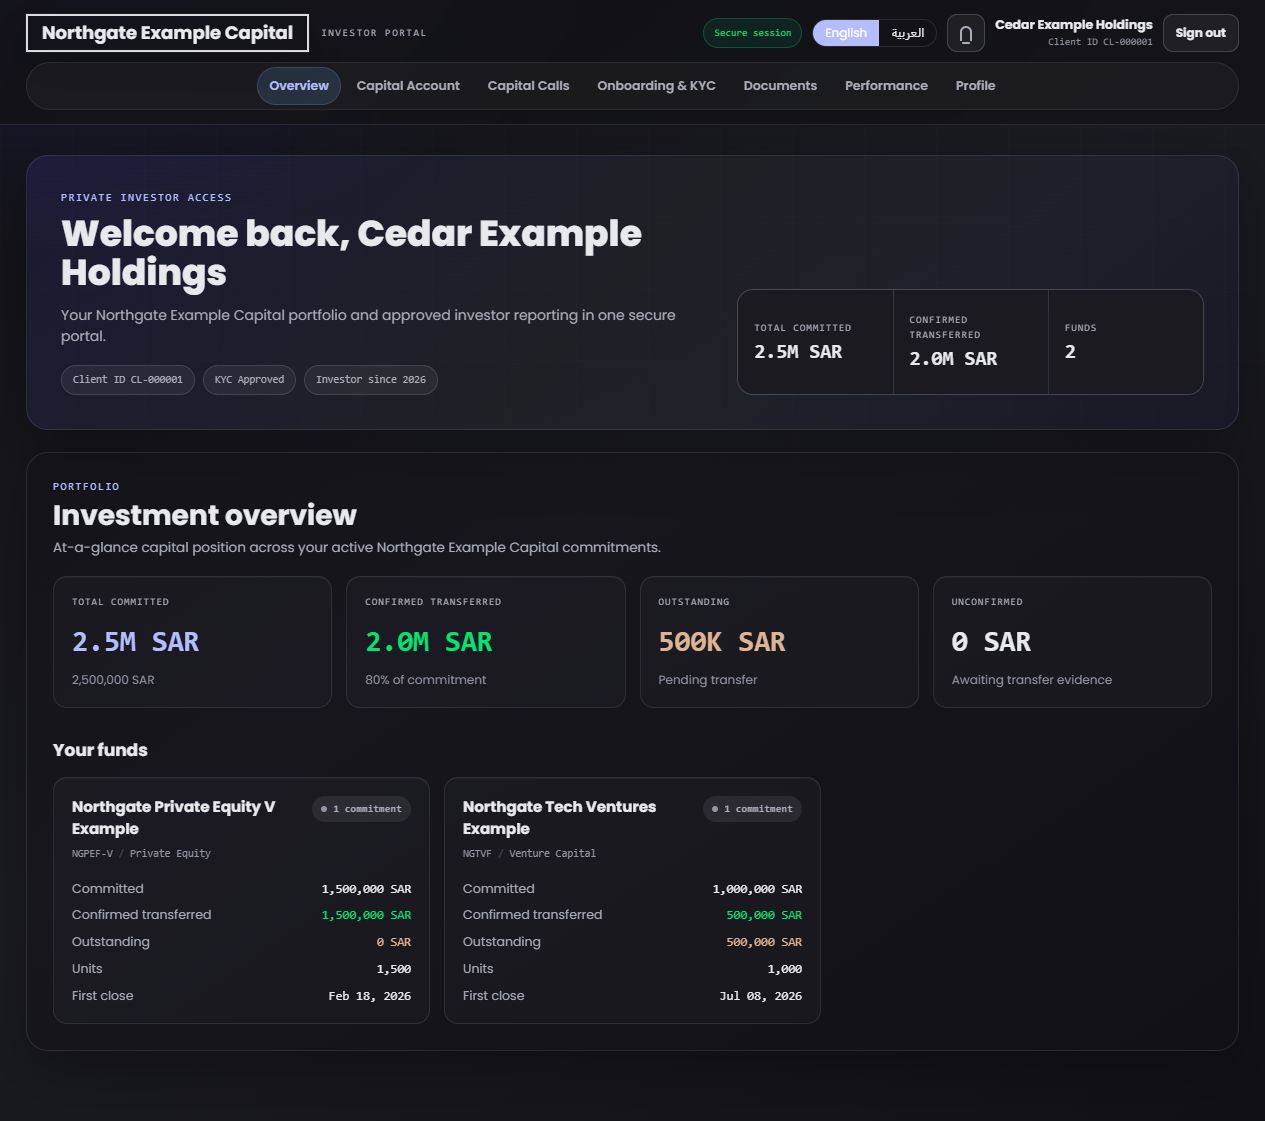This screenshot has height=1121, width=1265.
Task: Switch to Onboarding & KYC tab
Action: (x=656, y=86)
